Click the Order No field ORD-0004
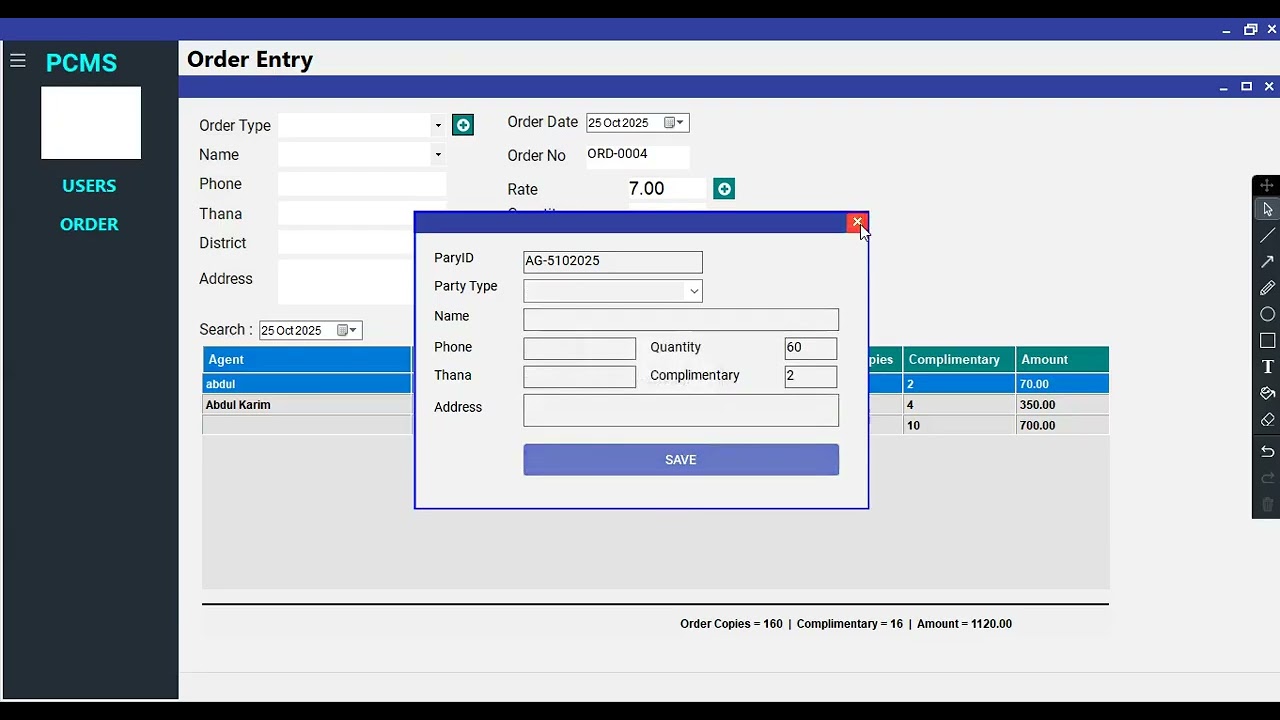1280x720 pixels. tap(637, 155)
